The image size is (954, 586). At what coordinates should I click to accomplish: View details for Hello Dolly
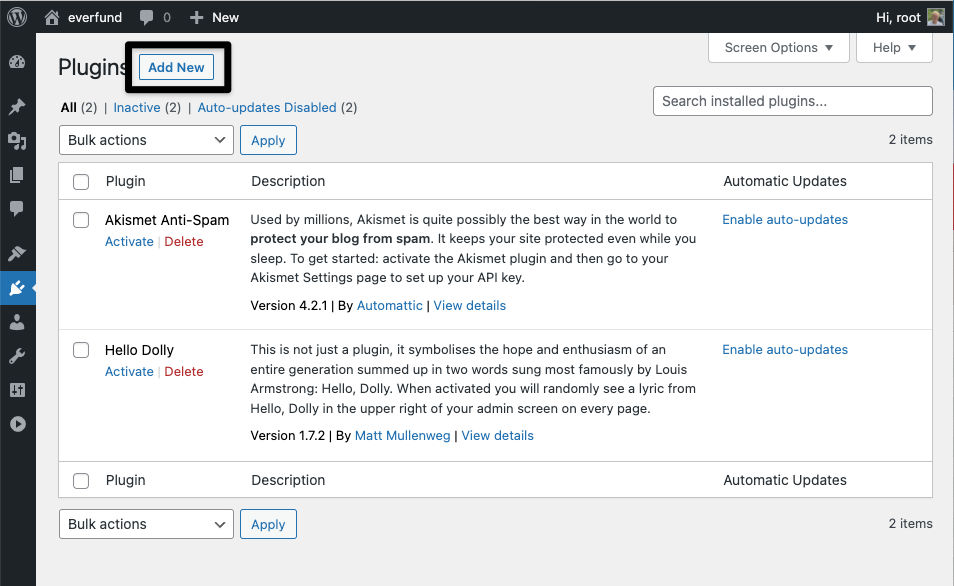[x=497, y=436]
